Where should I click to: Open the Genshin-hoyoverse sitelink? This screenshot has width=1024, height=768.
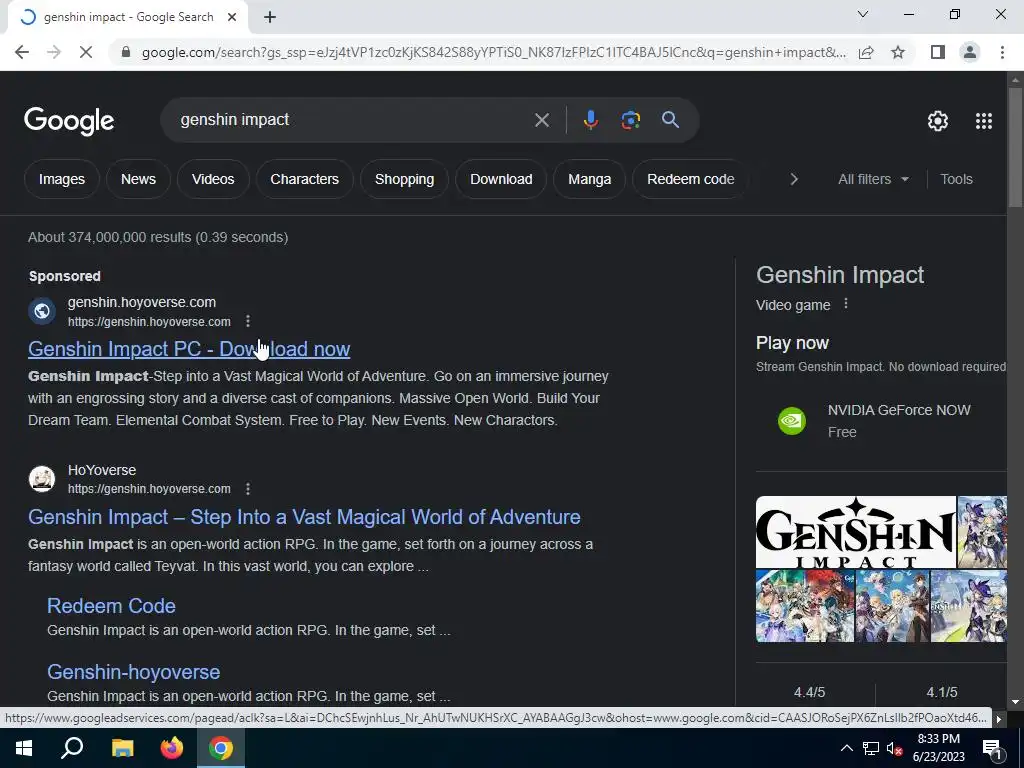point(133,672)
